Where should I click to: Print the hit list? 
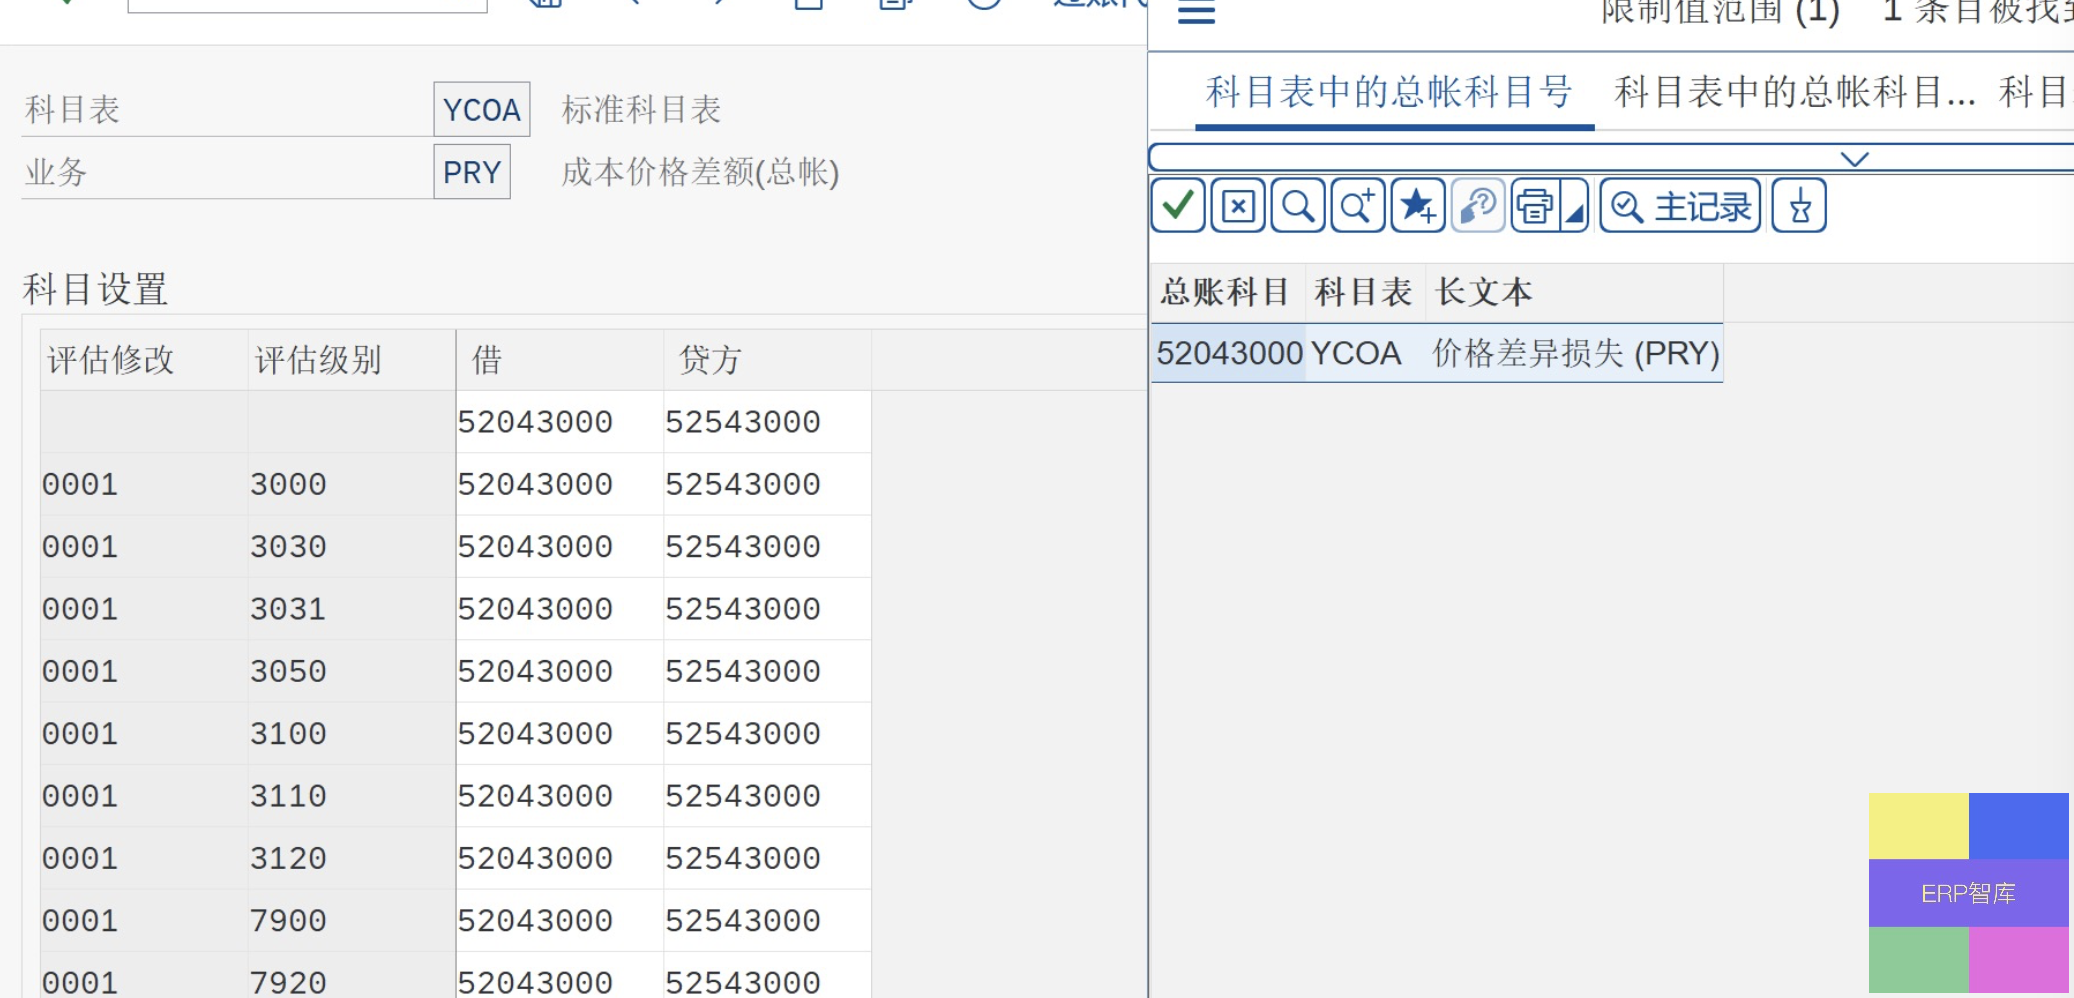point(1535,206)
